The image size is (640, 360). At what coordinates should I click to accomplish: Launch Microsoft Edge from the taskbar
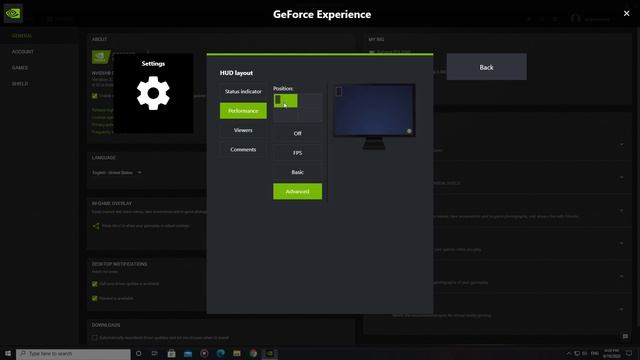point(220,353)
